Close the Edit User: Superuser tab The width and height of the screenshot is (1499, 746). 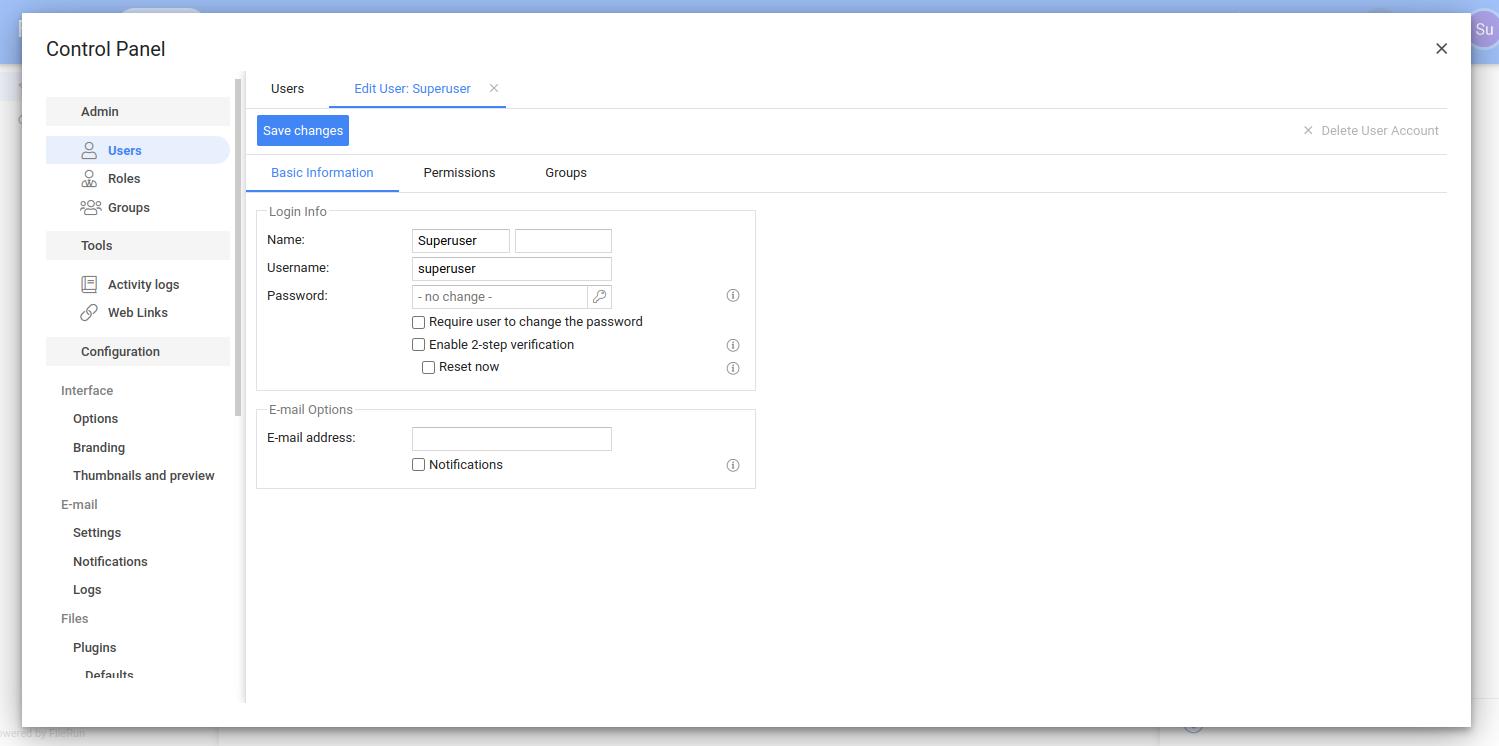pos(493,88)
